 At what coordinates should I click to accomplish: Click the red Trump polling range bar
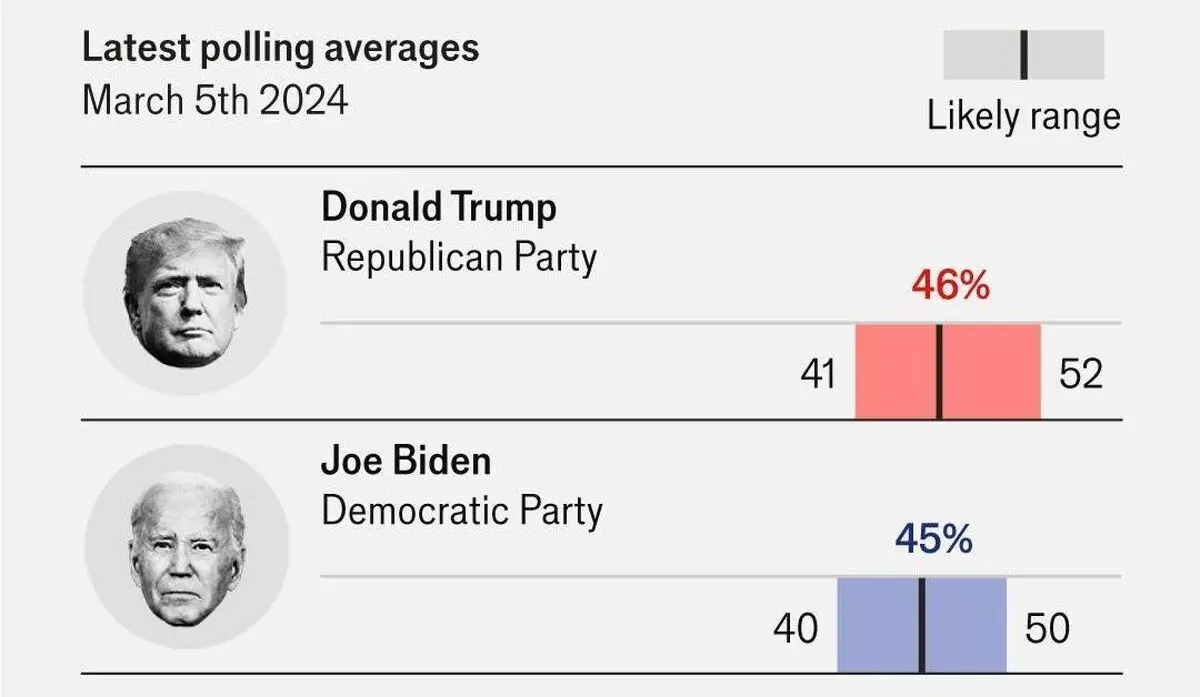(x=948, y=371)
